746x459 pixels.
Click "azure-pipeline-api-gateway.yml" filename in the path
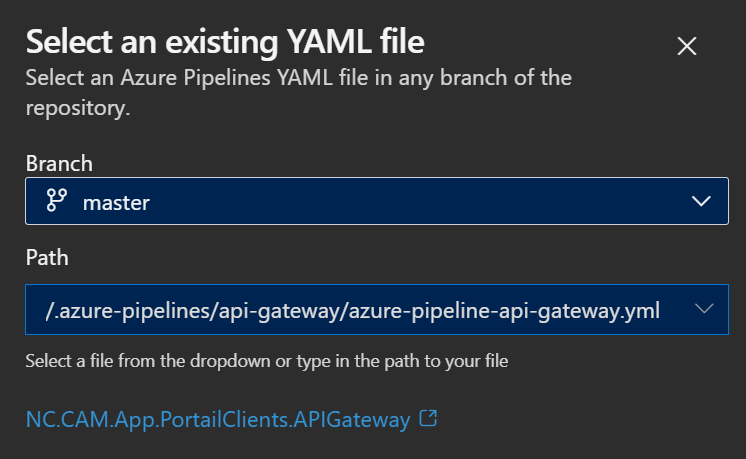[x=503, y=310]
